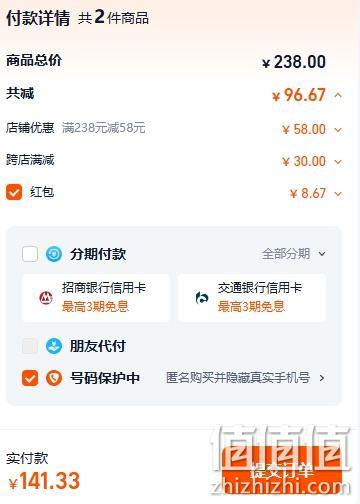Click 匿名购买并隐藏真实手机号 link text
This screenshot has height=504, width=360.
(238, 378)
